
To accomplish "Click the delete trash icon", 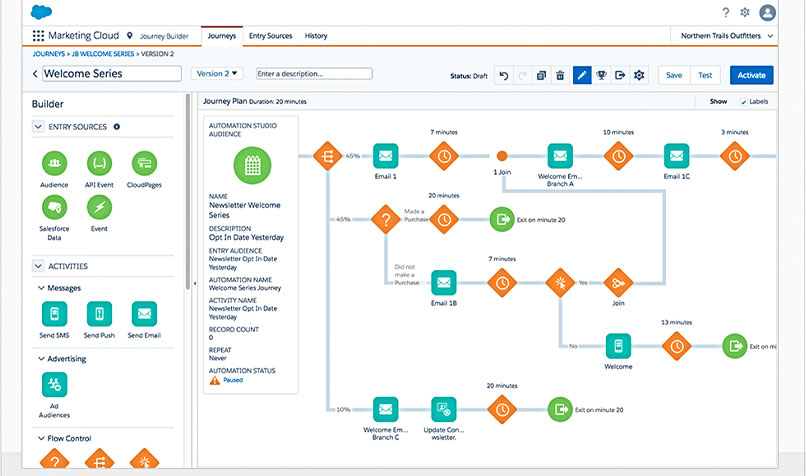I will pyautogui.click(x=560, y=76).
